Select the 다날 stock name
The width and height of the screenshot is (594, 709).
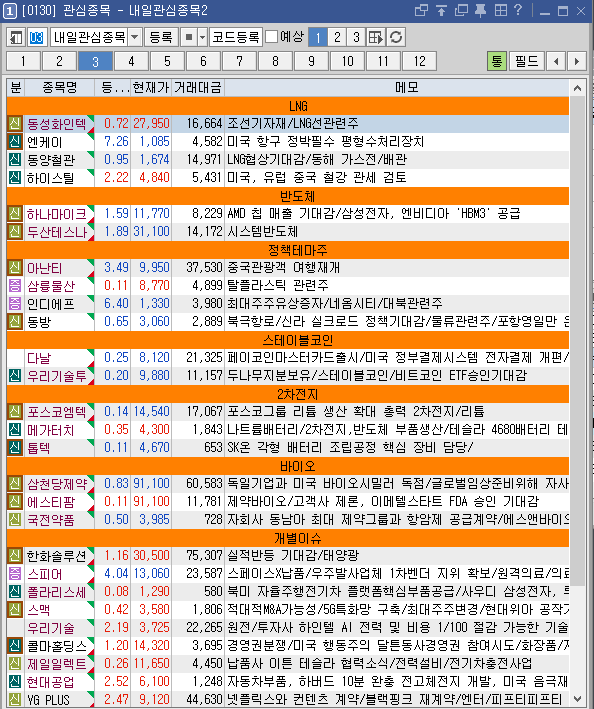click(x=38, y=358)
